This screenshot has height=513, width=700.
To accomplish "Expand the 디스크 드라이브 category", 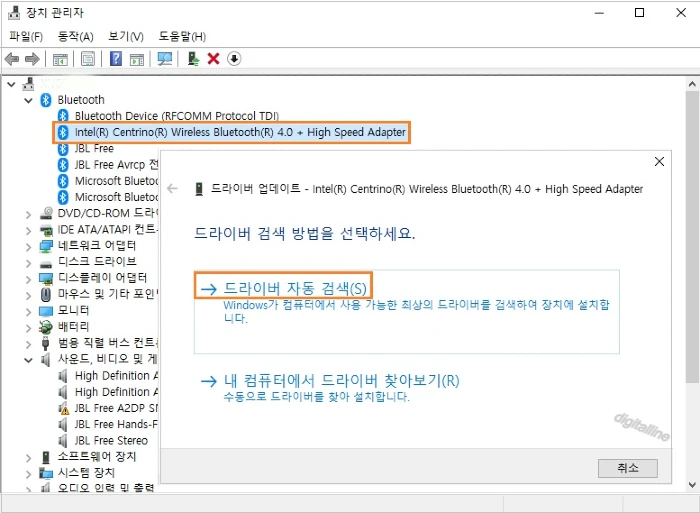I will (x=28, y=263).
